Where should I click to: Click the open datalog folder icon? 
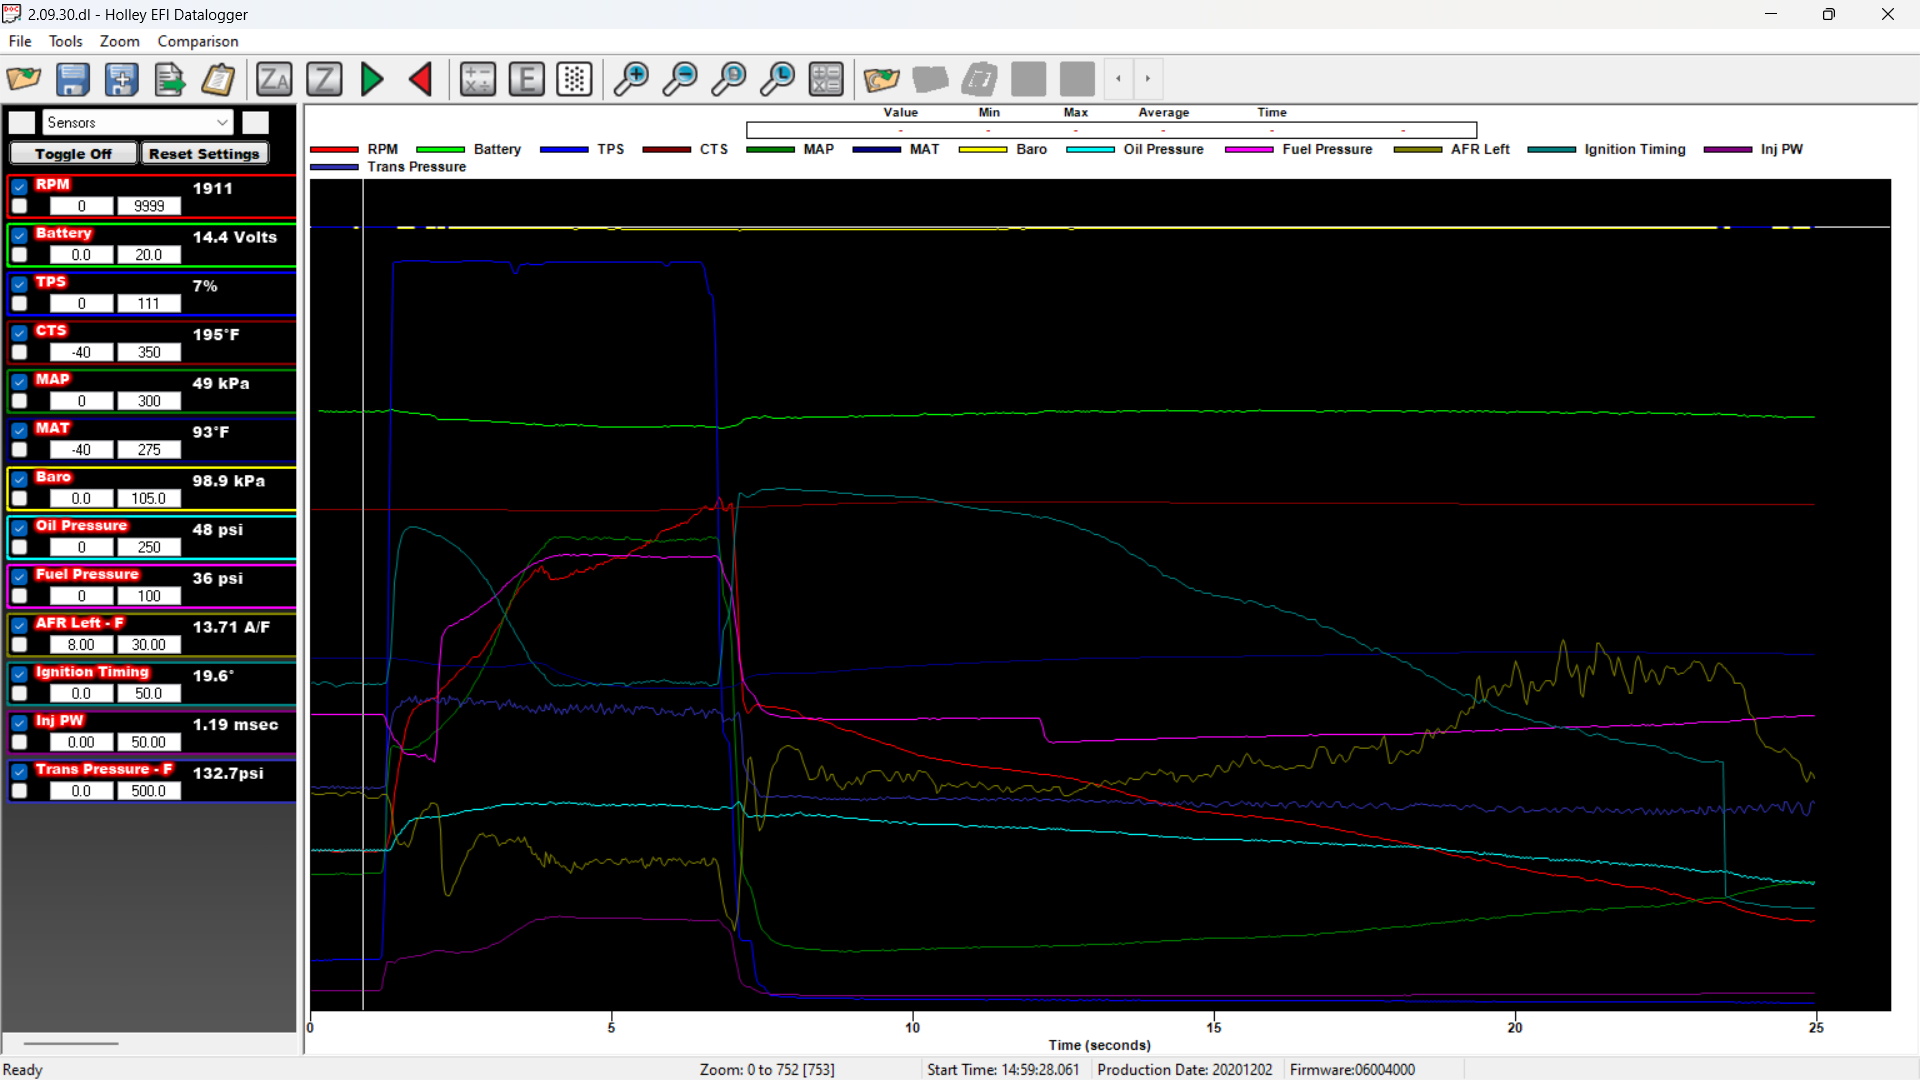coord(24,79)
